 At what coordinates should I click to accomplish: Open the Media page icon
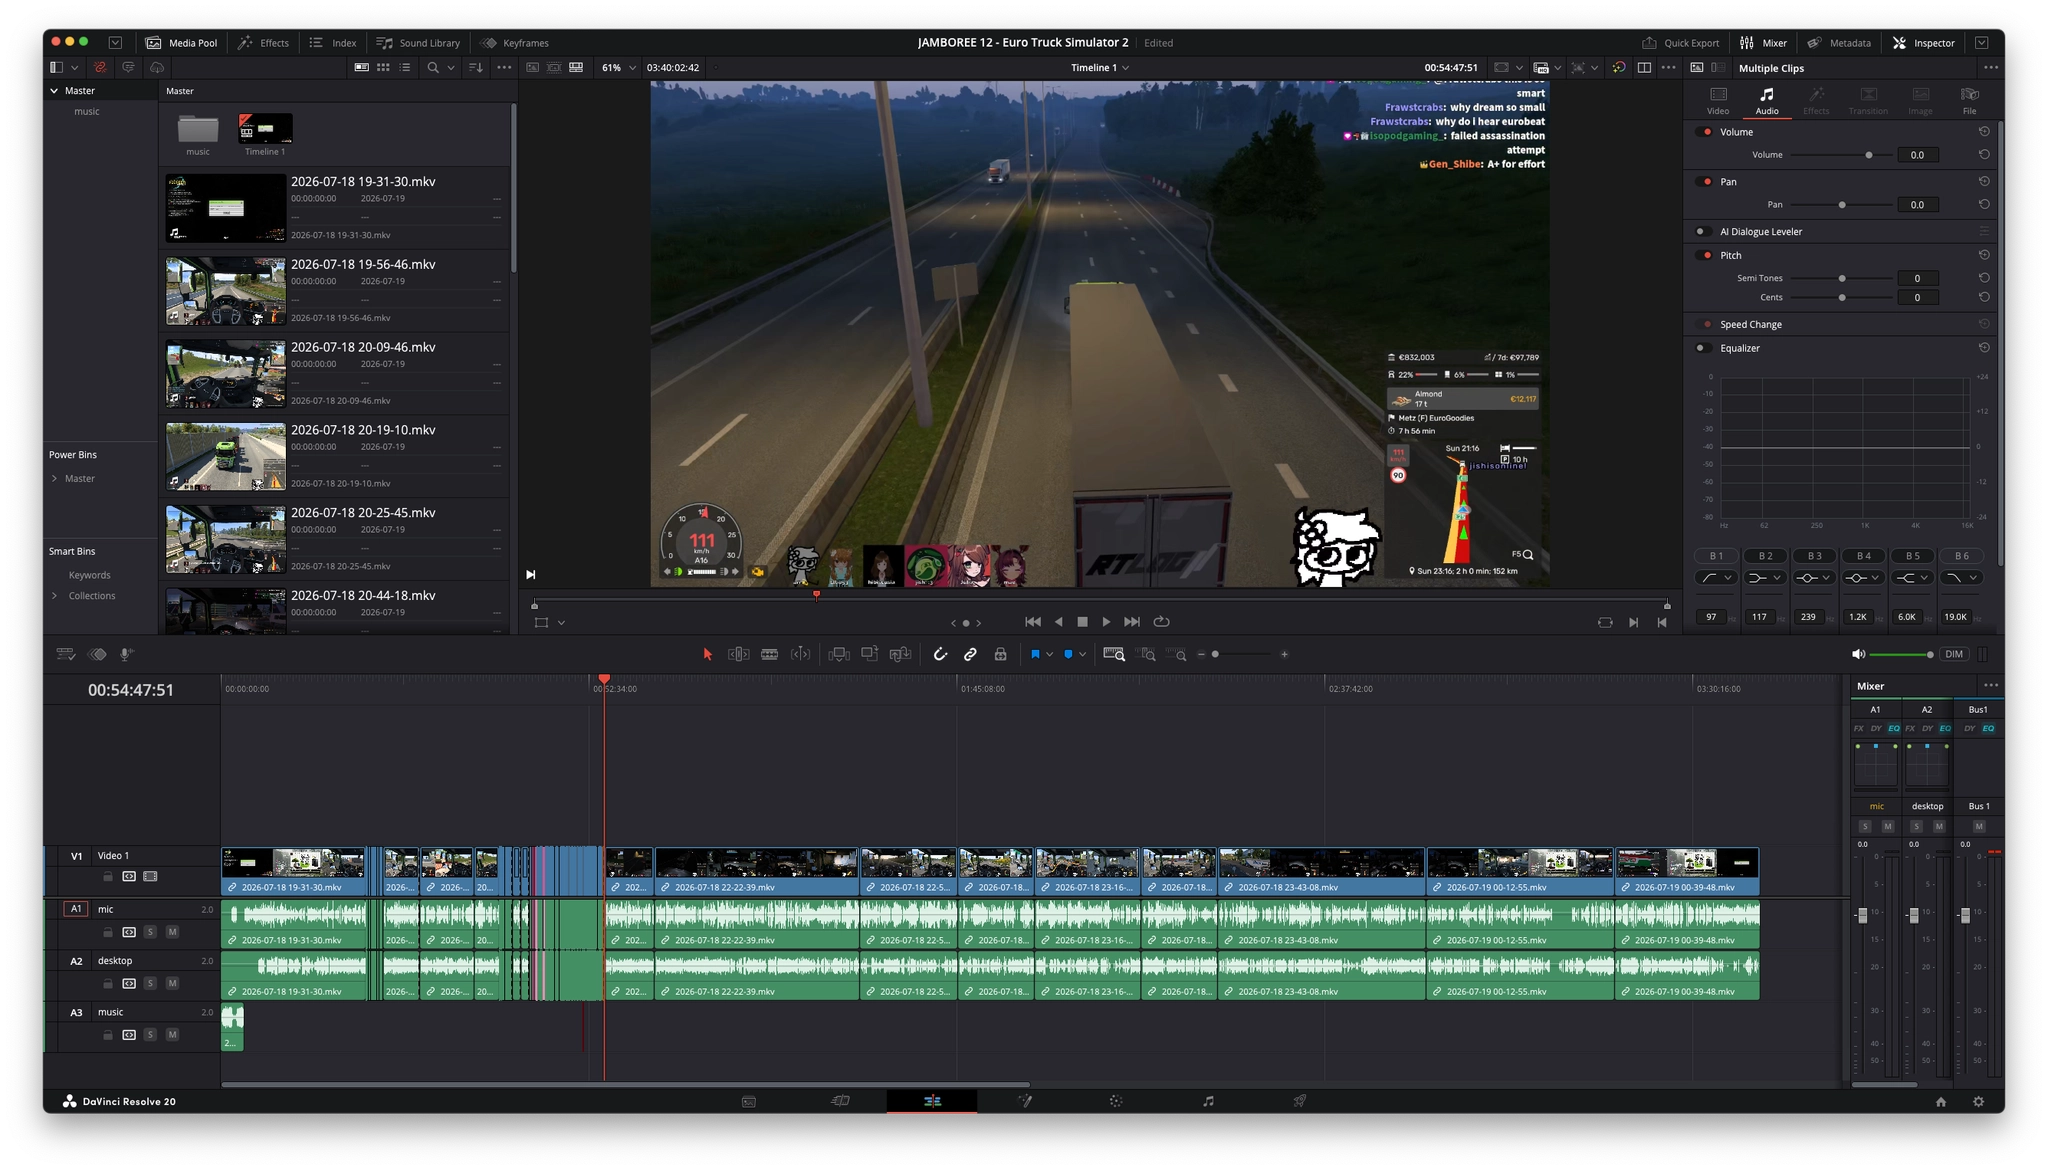tap(749, 1101)
